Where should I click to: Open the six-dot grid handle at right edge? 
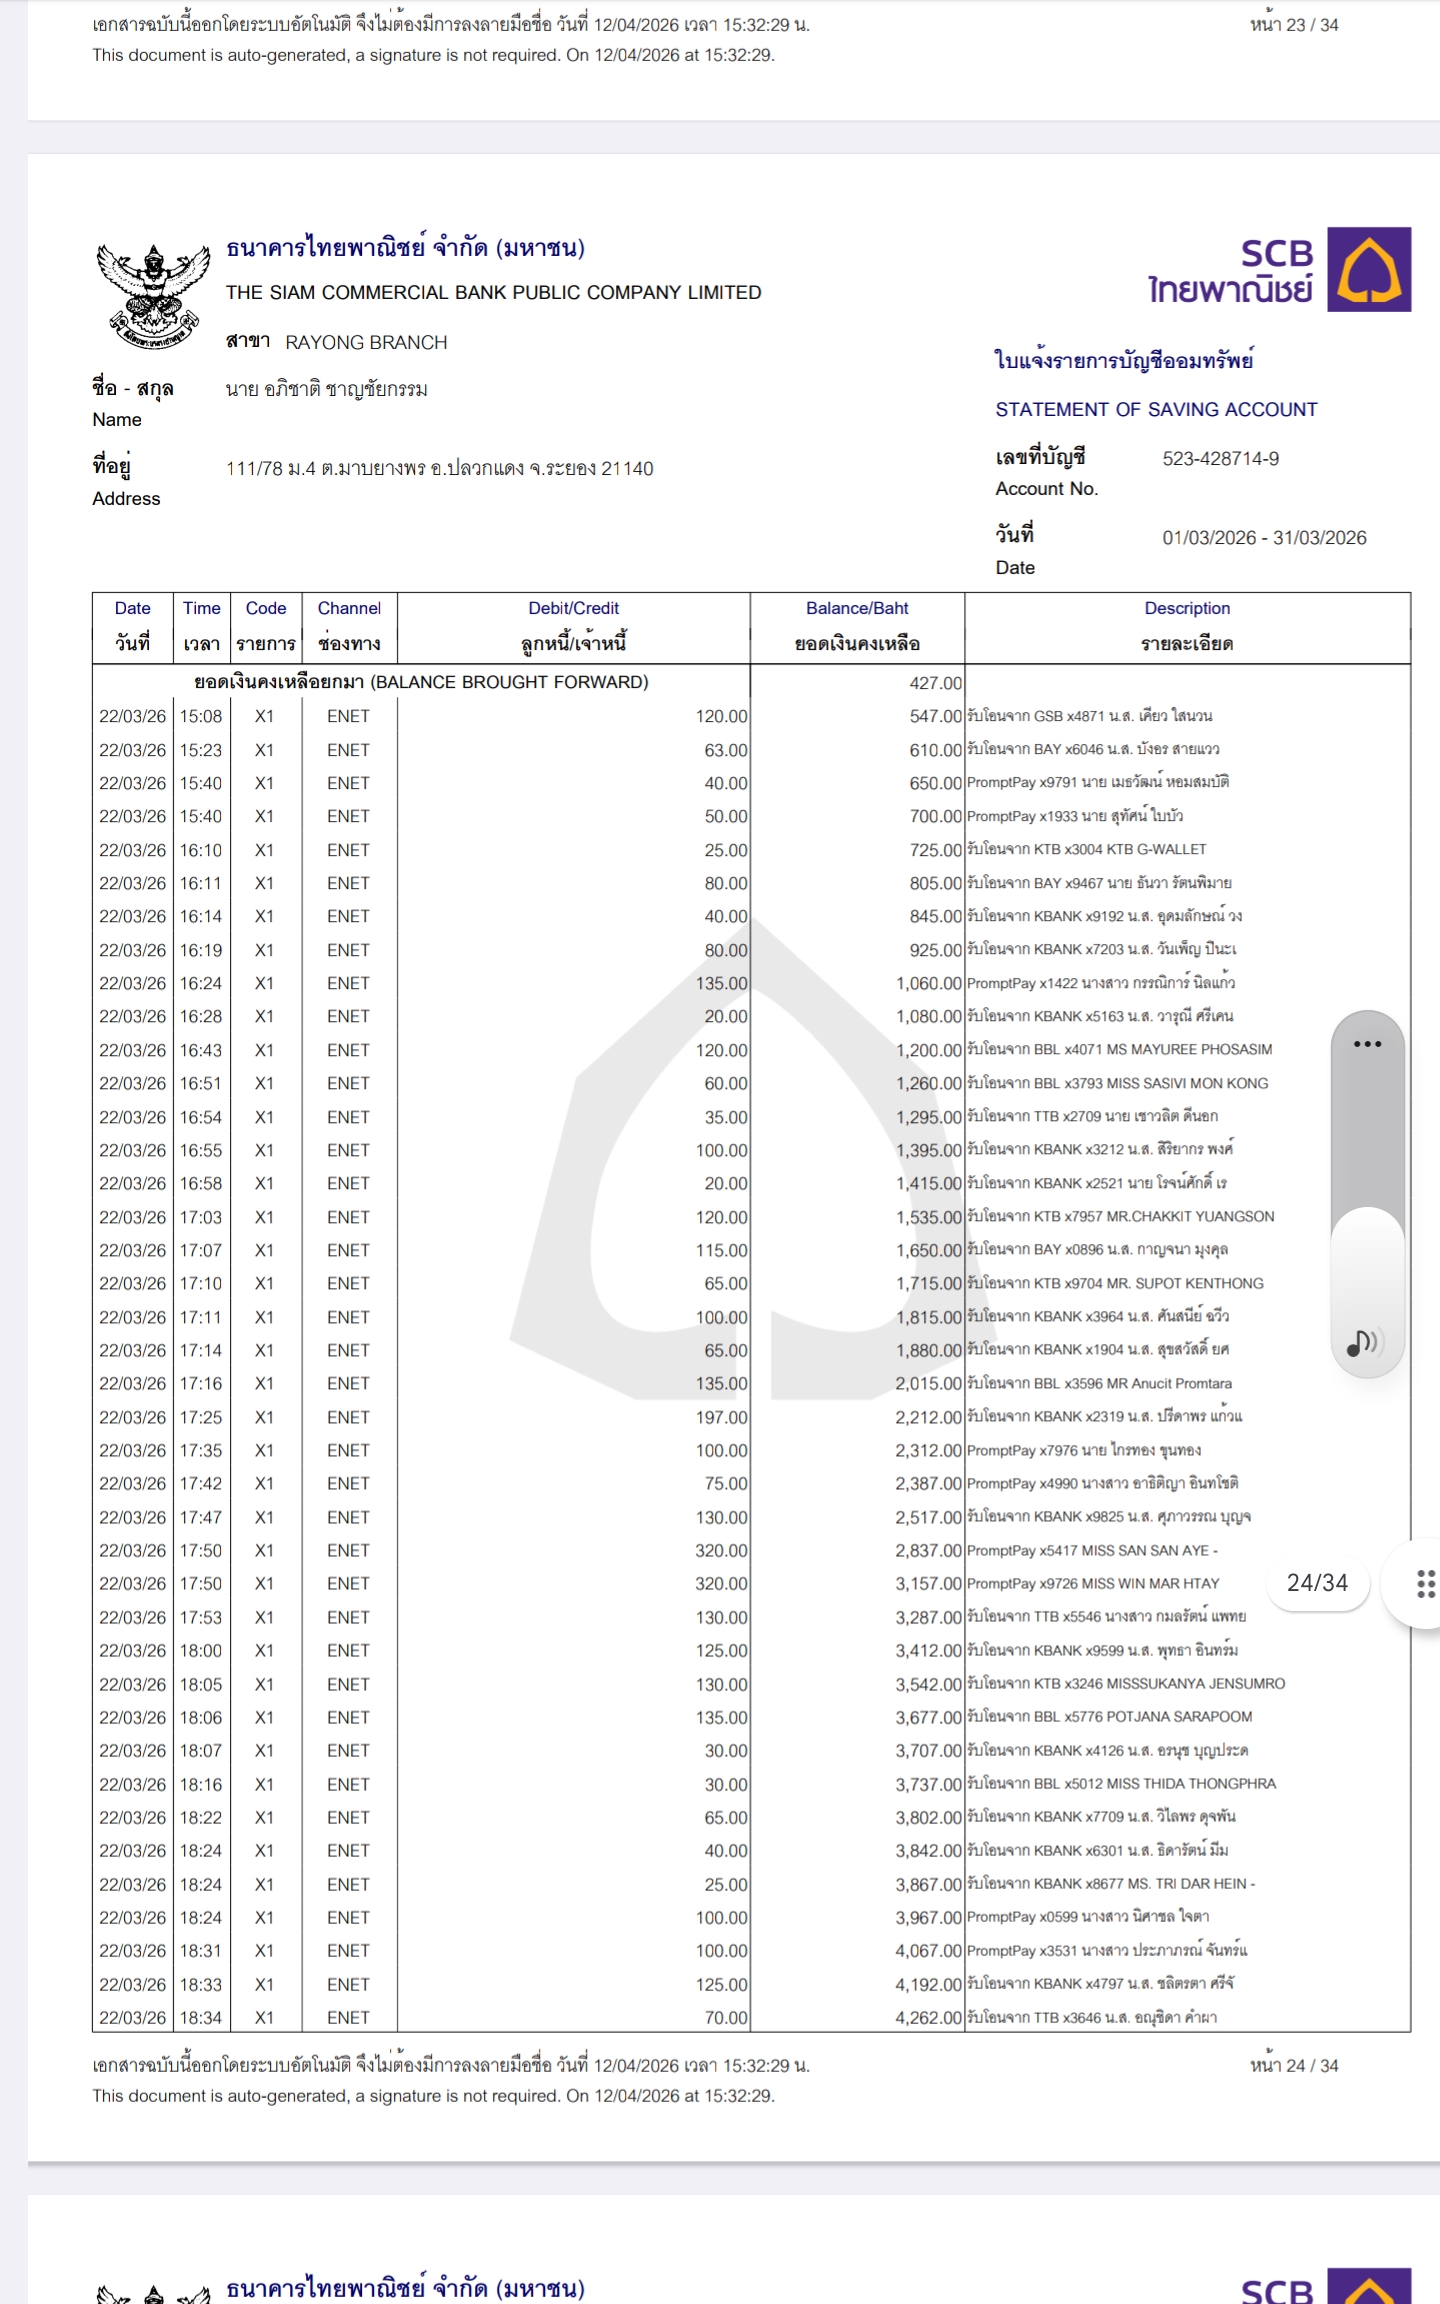pos(1425,1584)
